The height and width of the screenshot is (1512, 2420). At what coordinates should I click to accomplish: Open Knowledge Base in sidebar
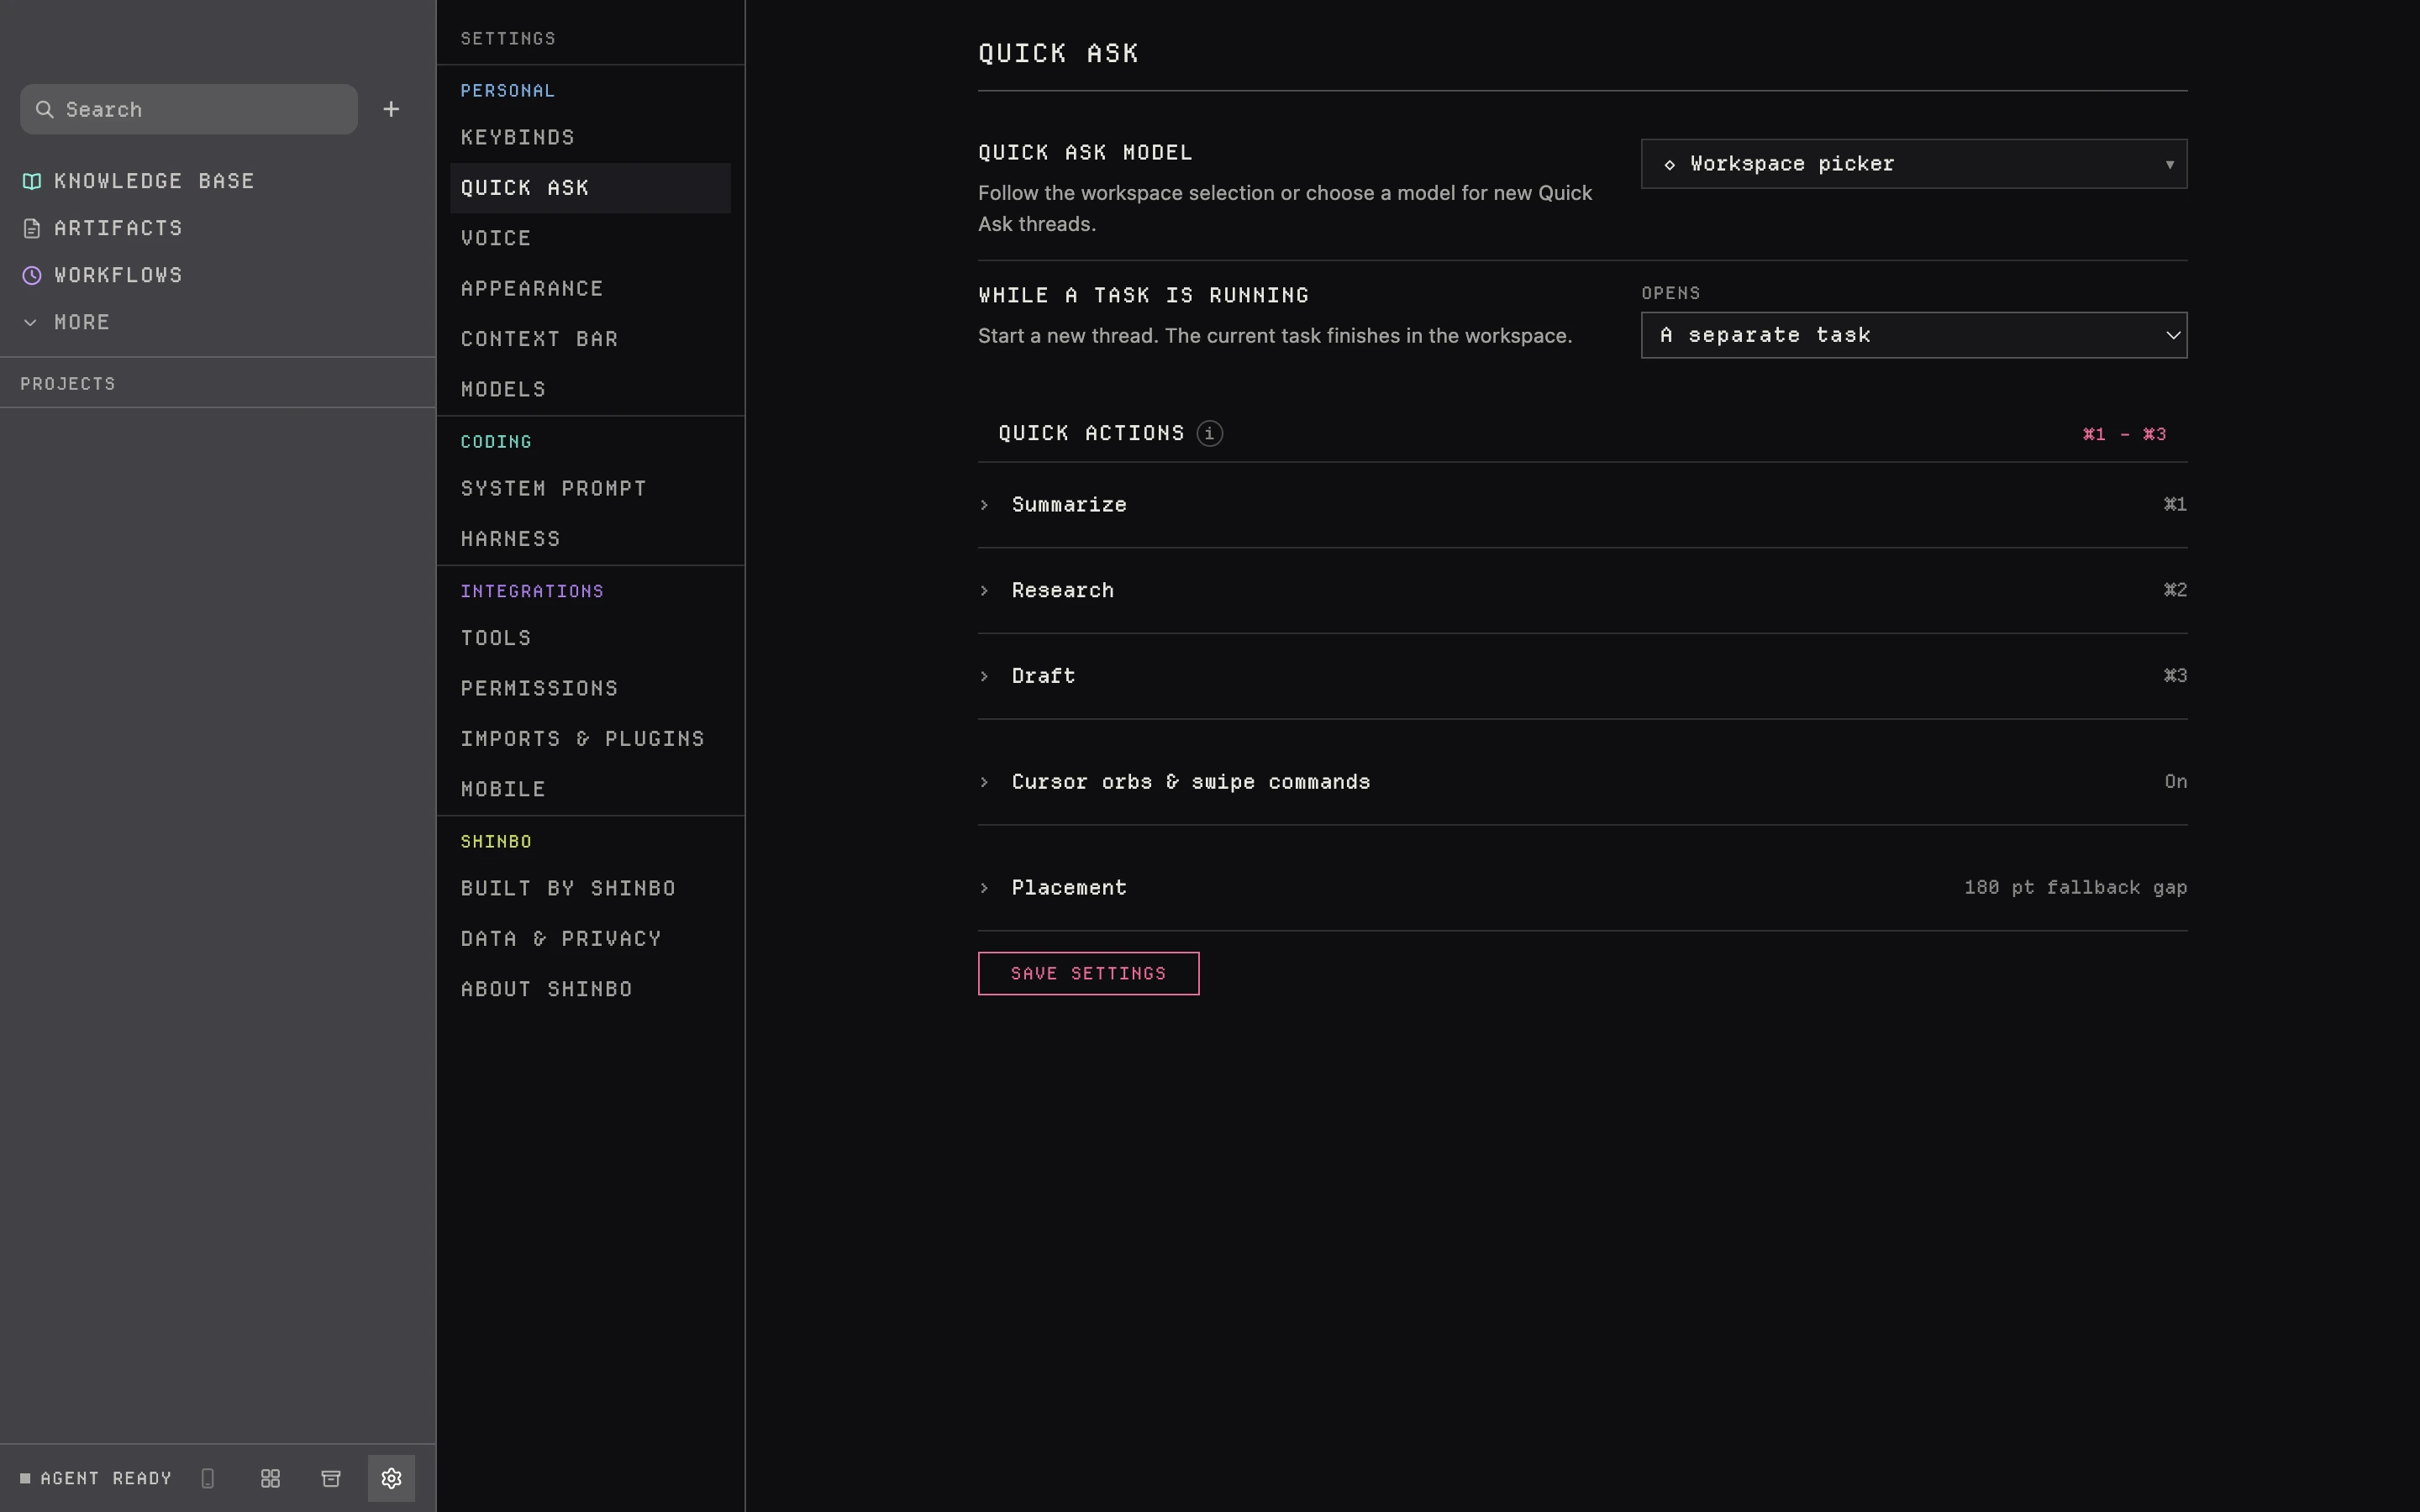[138, 181]
